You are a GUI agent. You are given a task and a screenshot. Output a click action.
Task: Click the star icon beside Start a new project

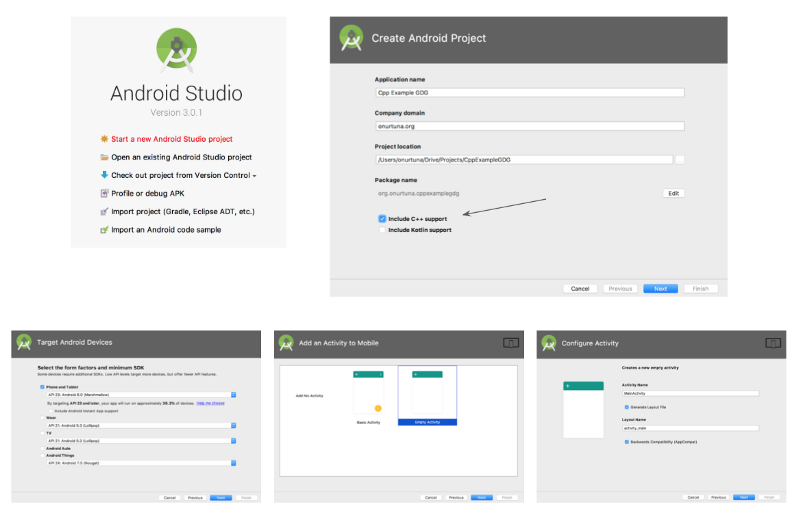click(104, 139)
